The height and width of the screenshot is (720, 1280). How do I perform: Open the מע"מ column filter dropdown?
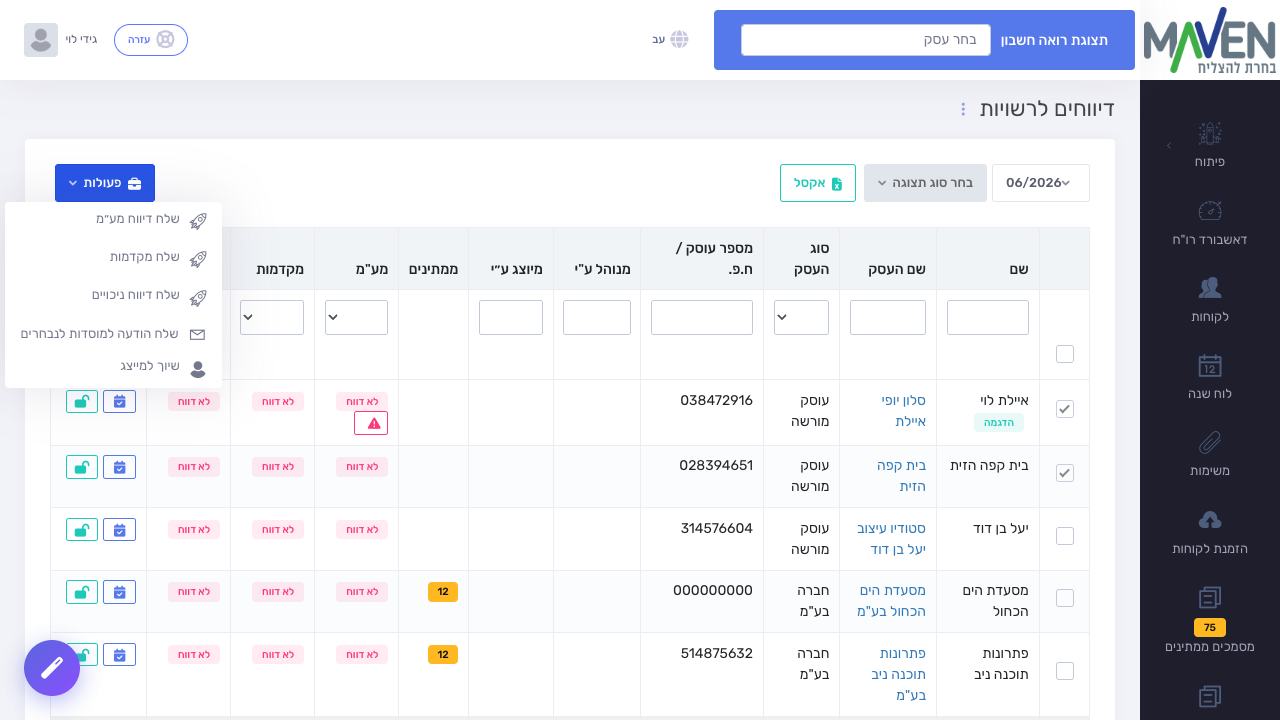[x=356, y=317]
